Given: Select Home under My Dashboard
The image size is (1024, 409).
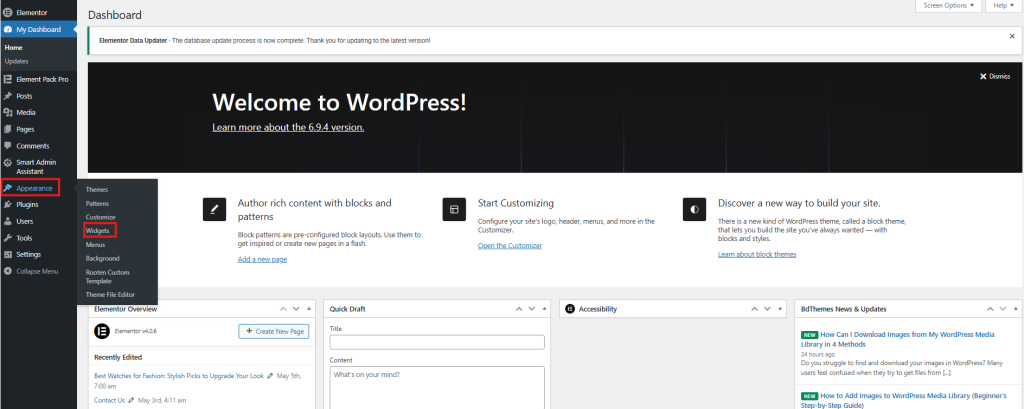Looking at the screenshot, I should [x=14, y=48].
